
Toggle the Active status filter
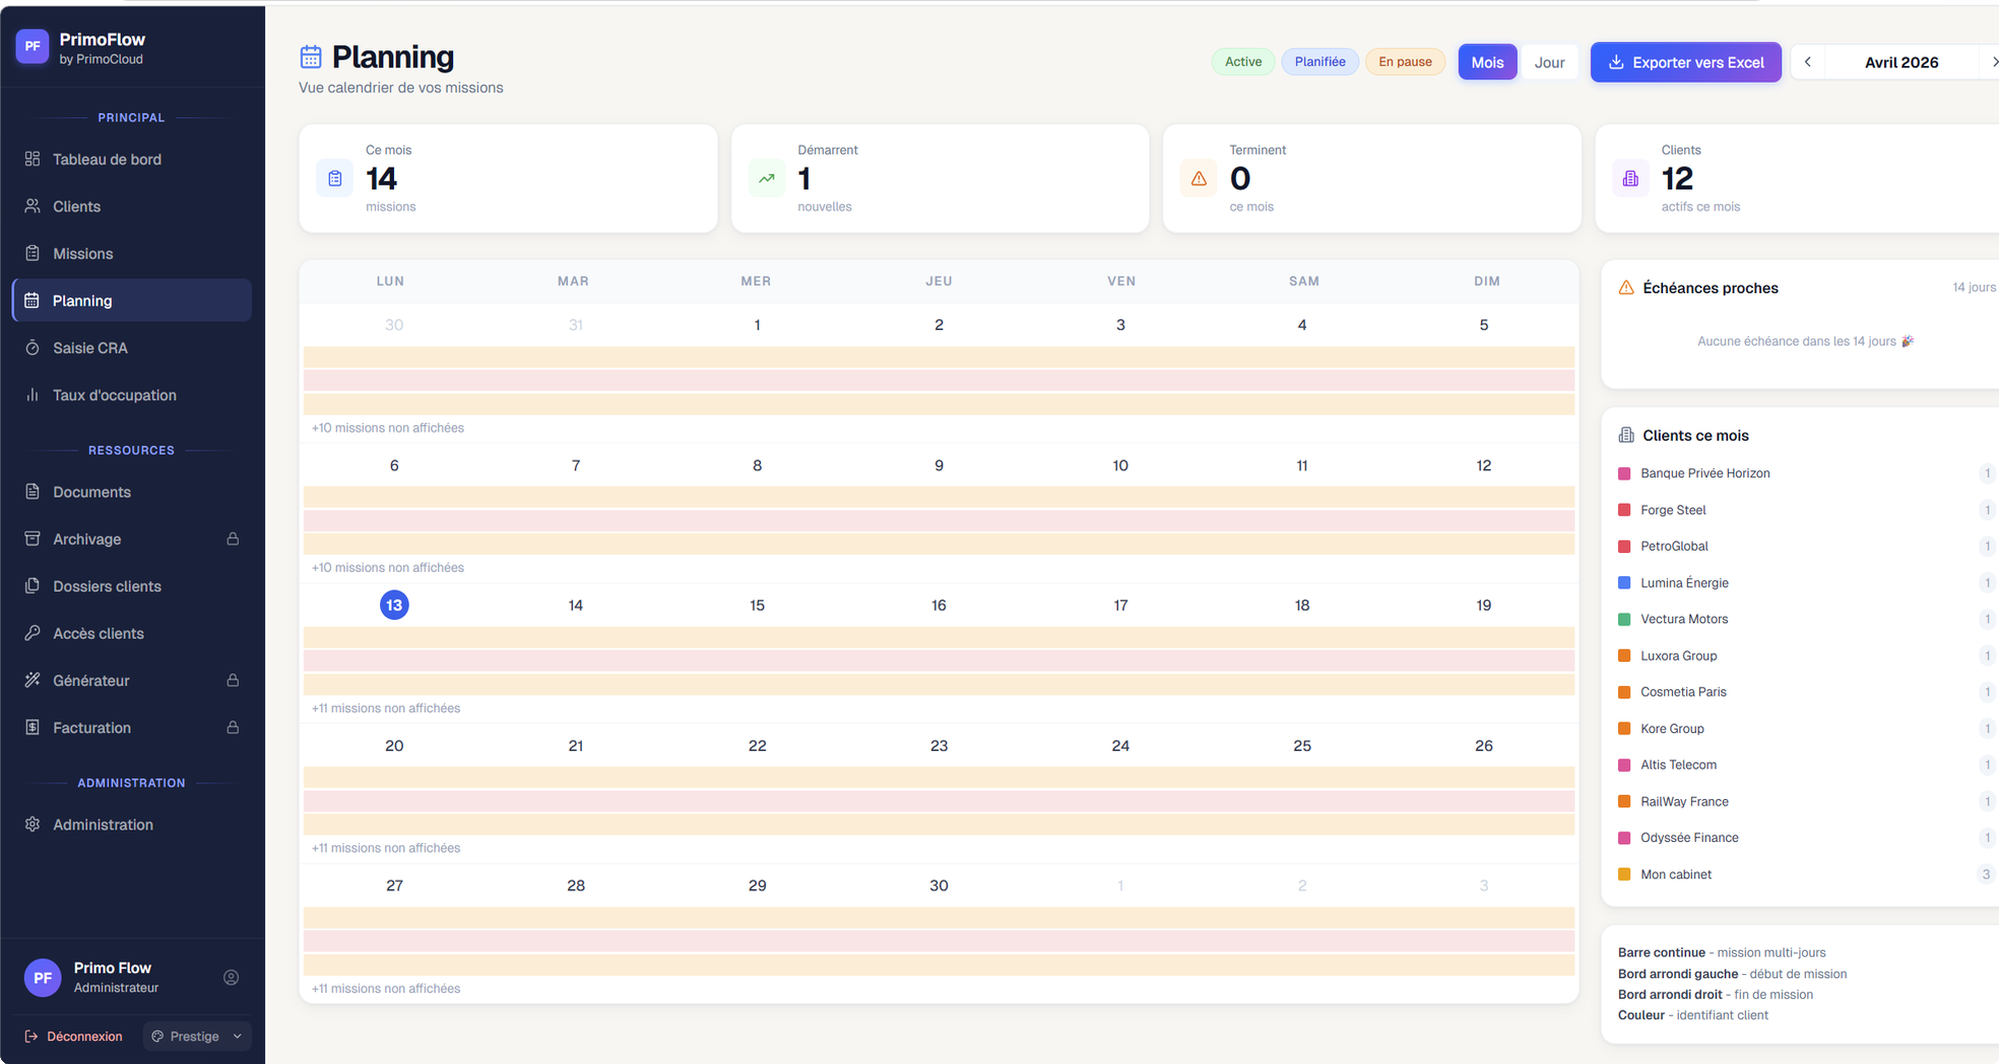coord(1243,61)
